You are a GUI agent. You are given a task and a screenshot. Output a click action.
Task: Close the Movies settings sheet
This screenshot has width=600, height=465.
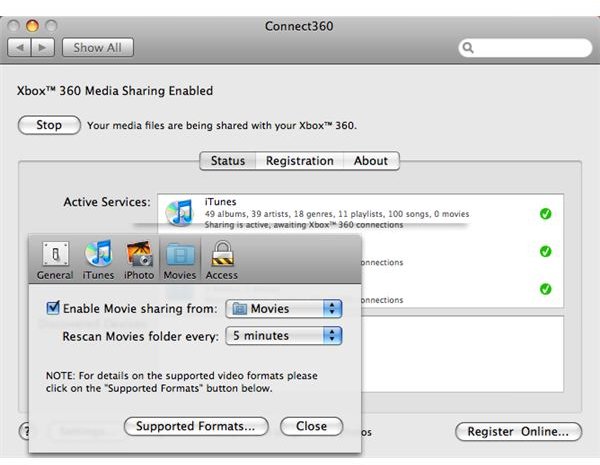[311, 426]
